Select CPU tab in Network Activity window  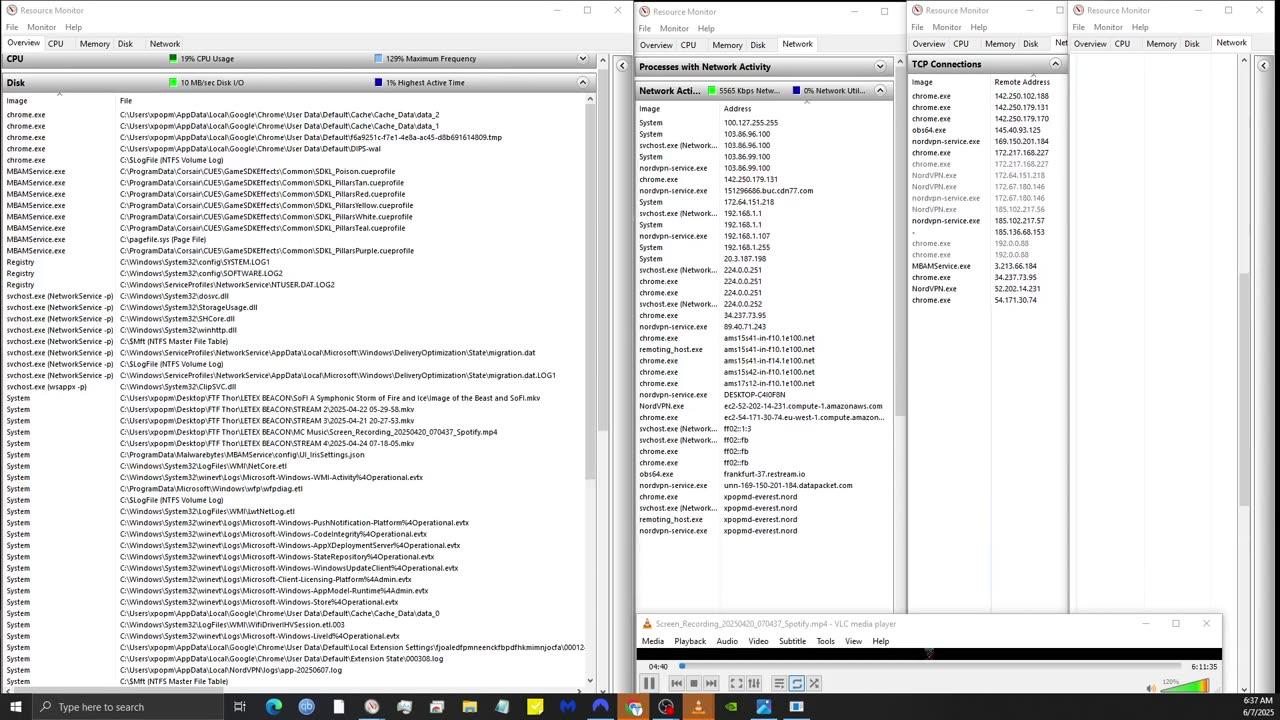point(688,45)
